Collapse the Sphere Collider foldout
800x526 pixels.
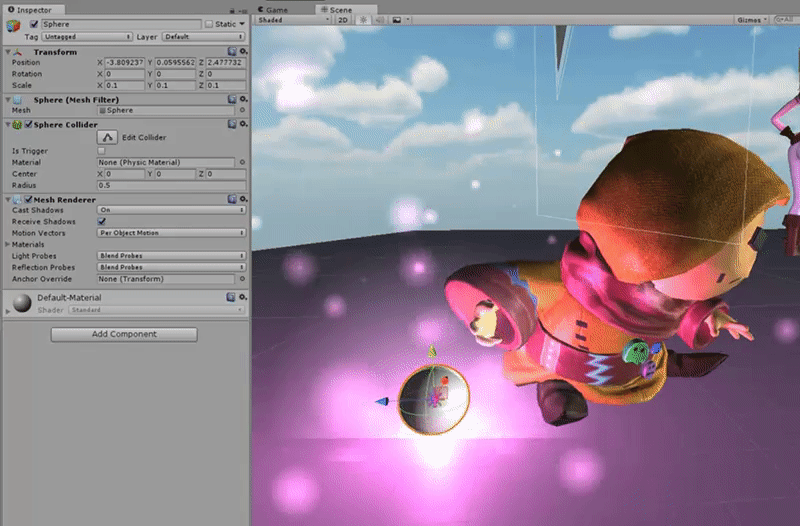click(x=8, y=124)
